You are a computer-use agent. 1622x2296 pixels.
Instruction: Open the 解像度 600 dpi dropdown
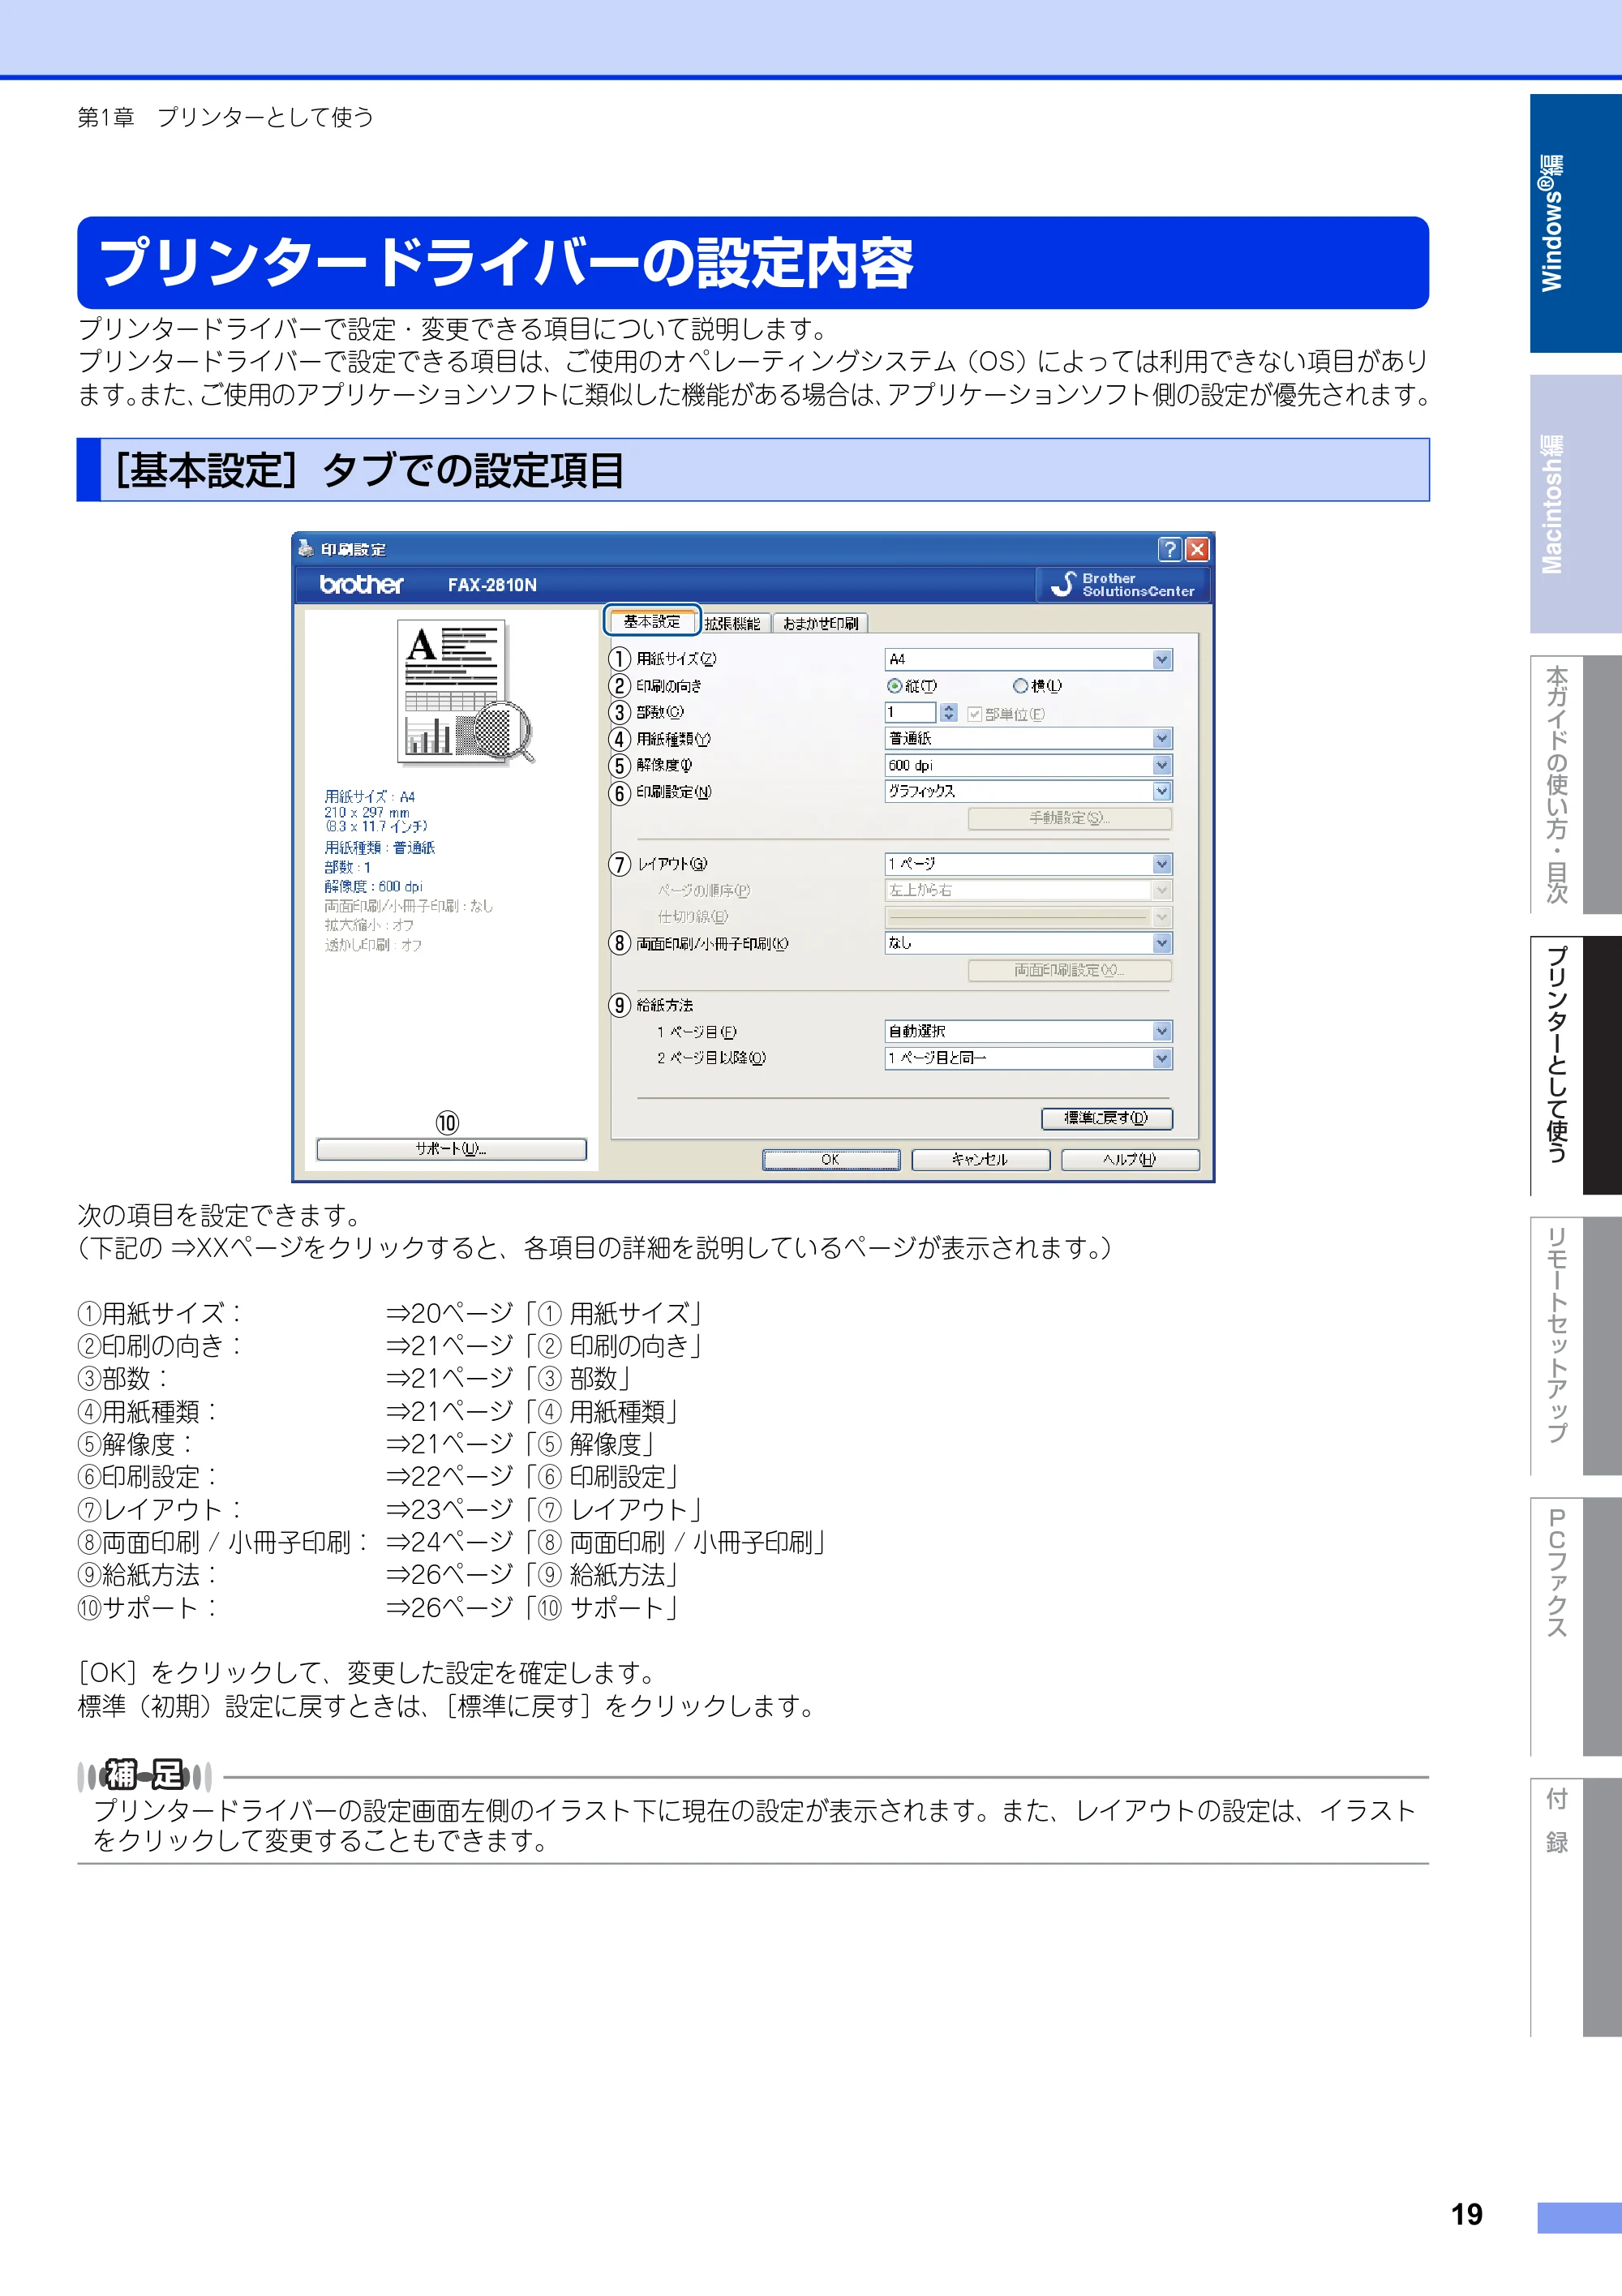pyautogui.click(x=1028, y=765)
